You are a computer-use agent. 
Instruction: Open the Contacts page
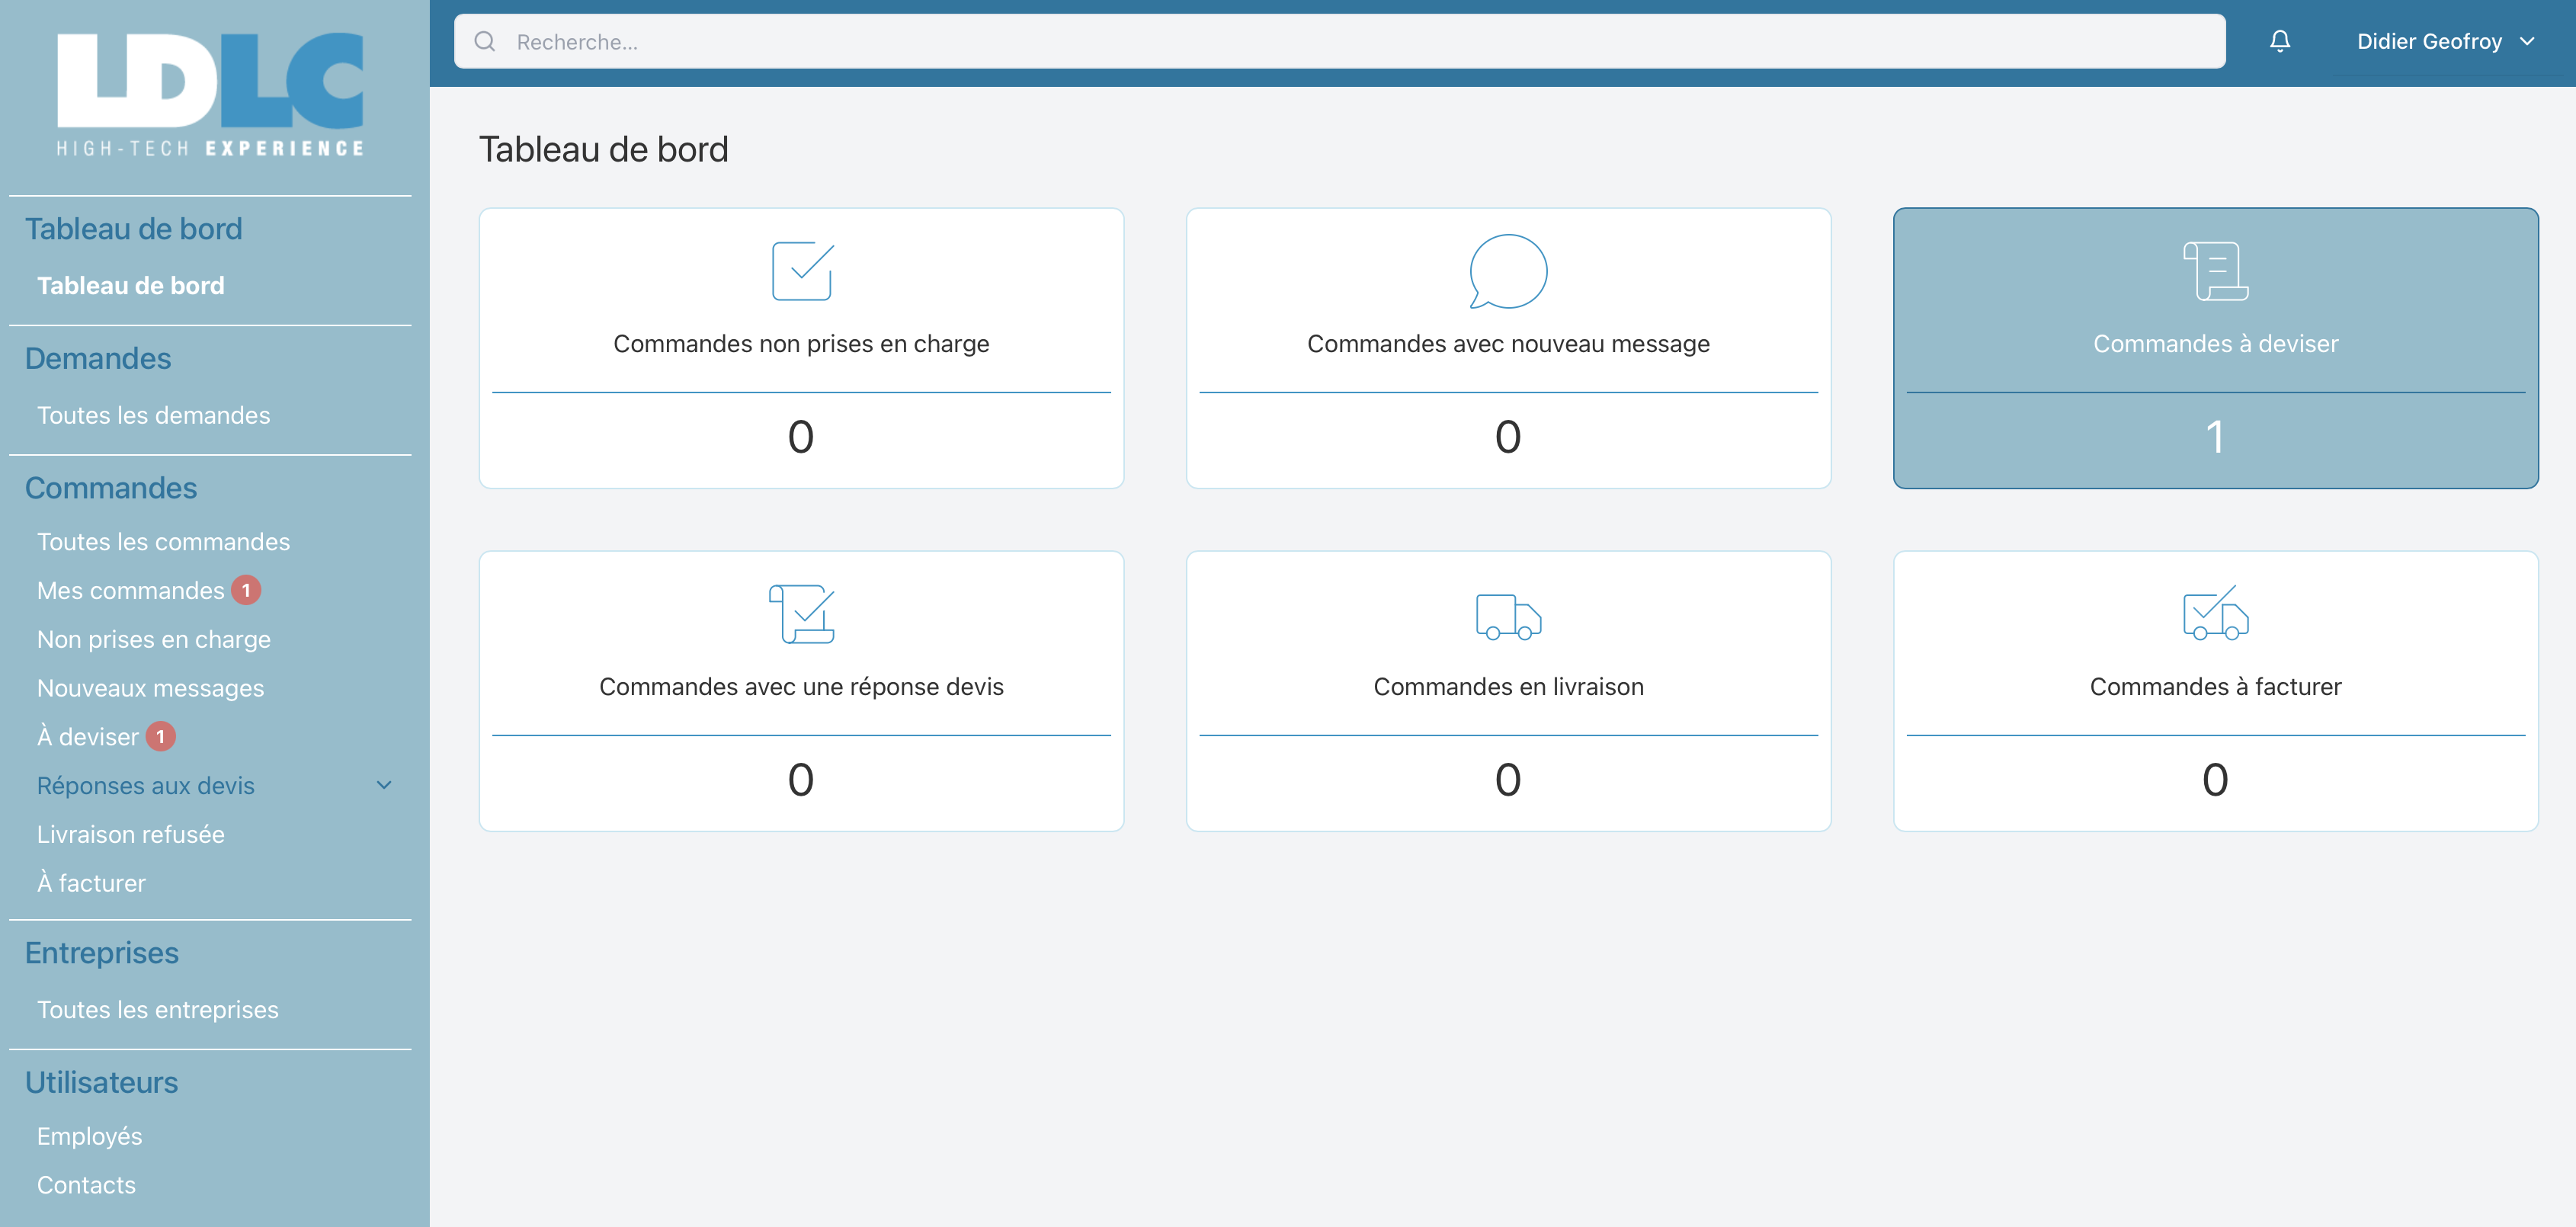86,1186
